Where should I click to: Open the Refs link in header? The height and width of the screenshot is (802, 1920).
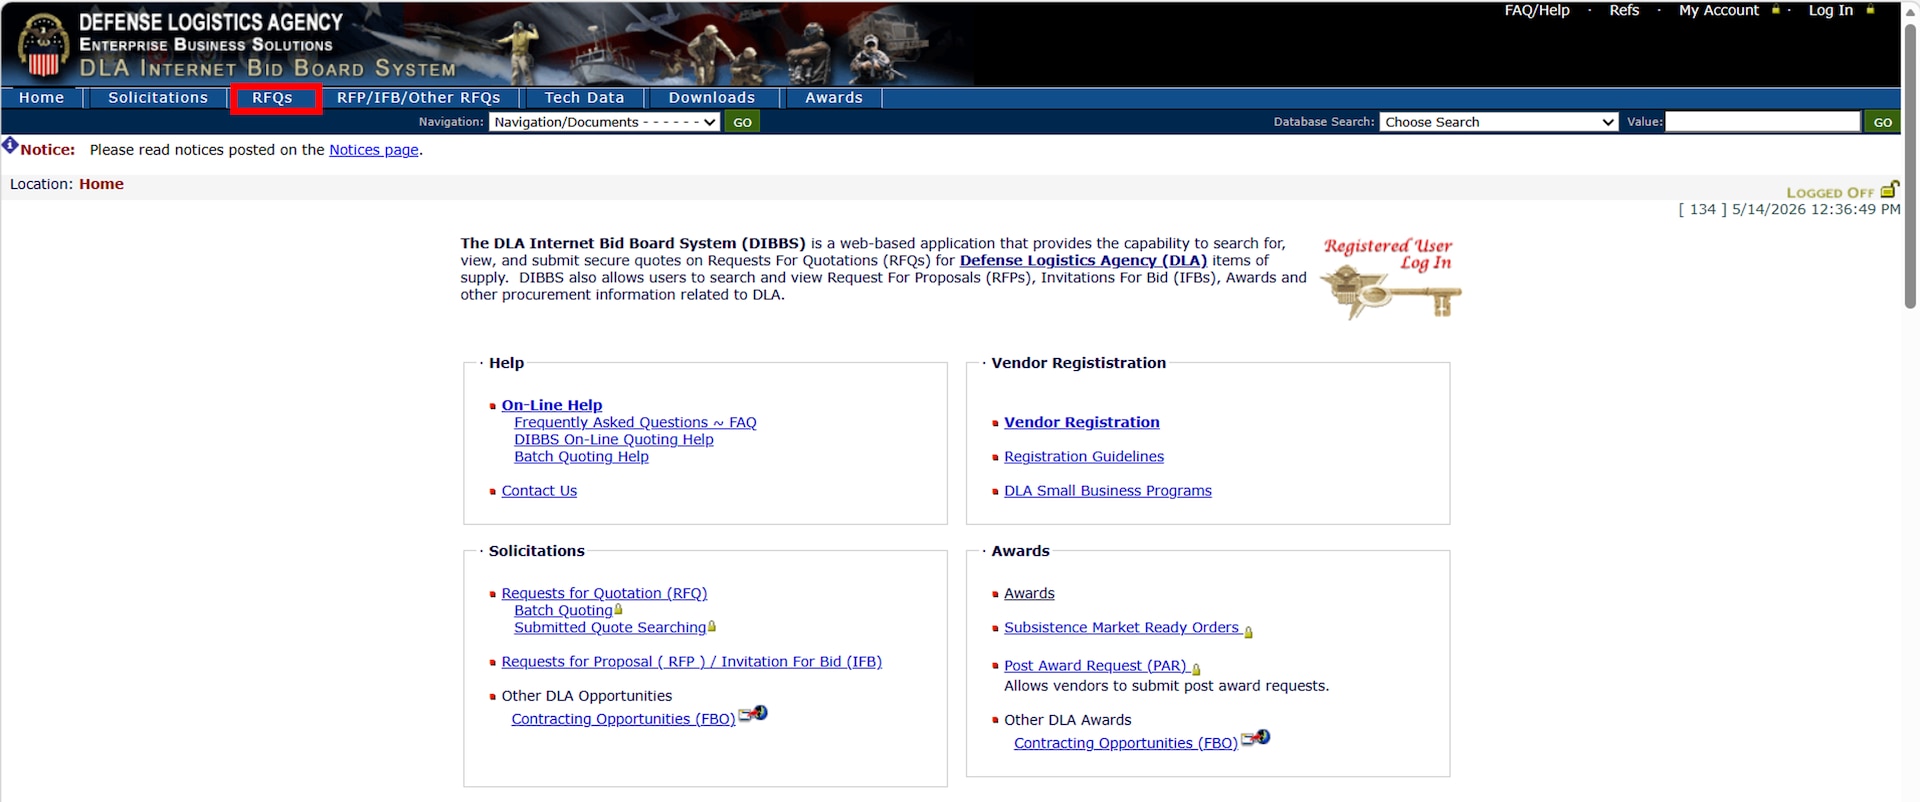[x=1624, y=10]
